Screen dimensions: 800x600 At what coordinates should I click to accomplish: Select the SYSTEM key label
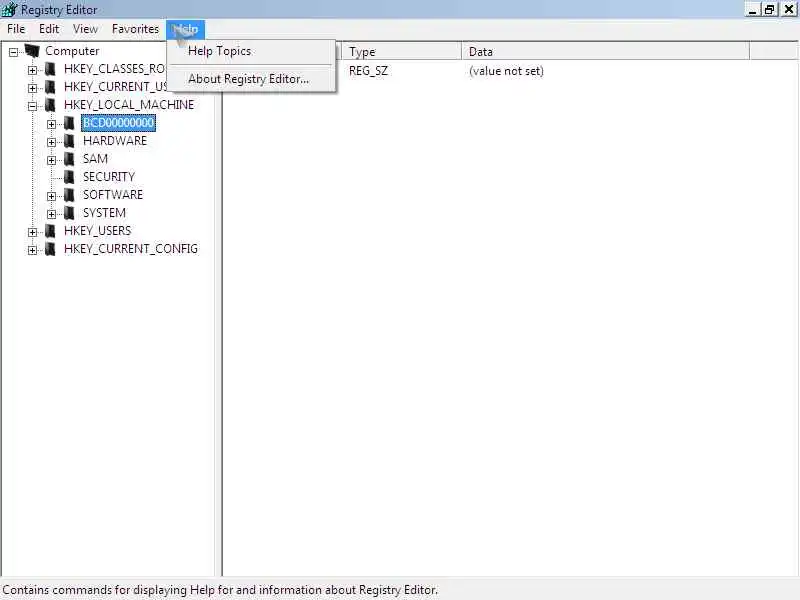click(104, 213)
